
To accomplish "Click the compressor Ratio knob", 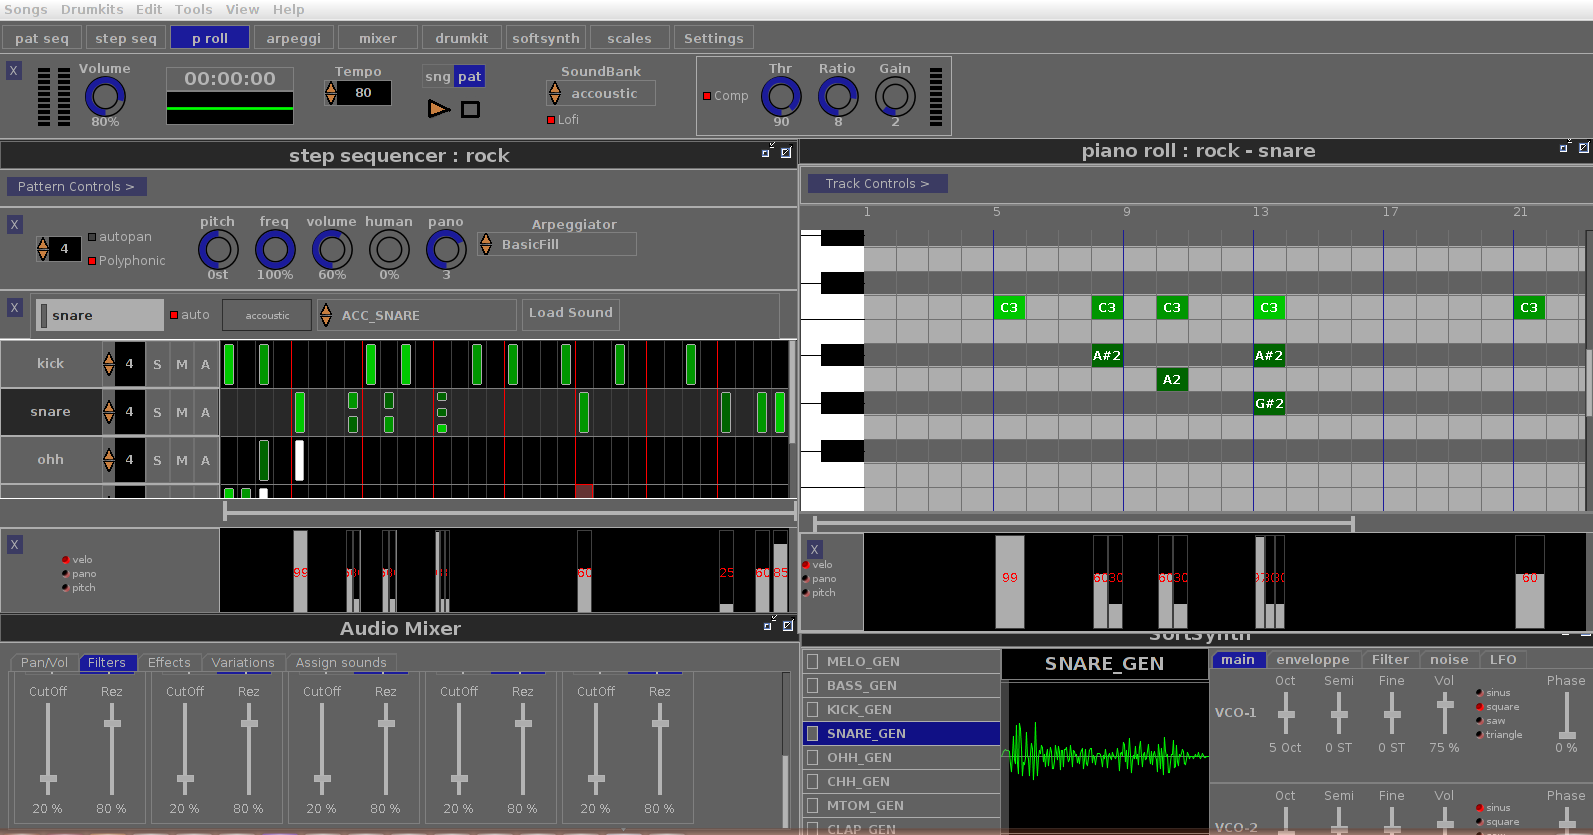I will click(x=838, y=97).
